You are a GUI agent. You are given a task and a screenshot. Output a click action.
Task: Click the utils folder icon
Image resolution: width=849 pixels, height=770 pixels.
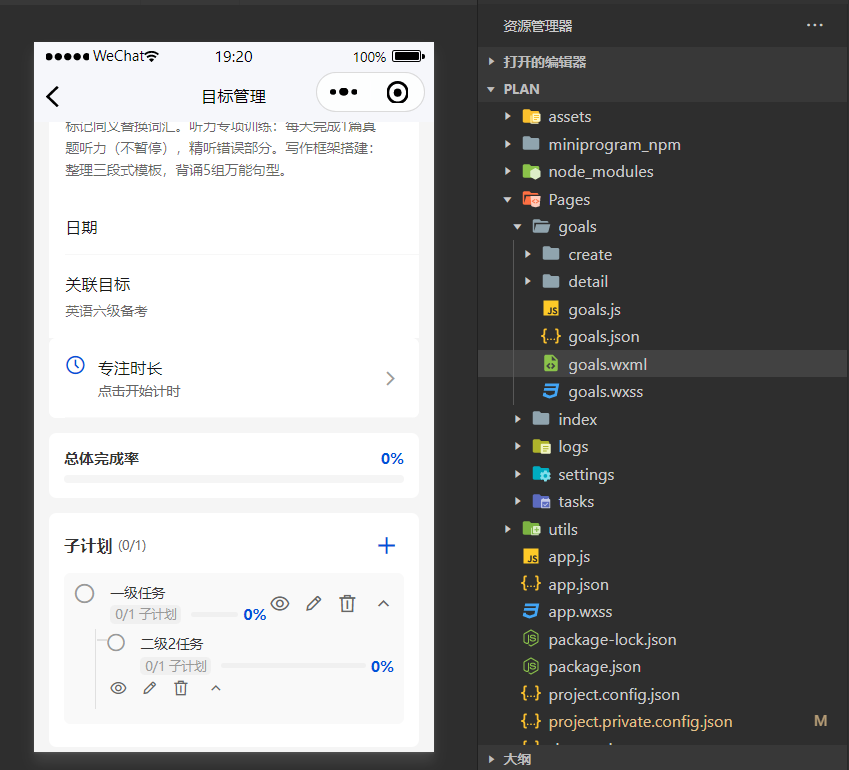(531, 529)
